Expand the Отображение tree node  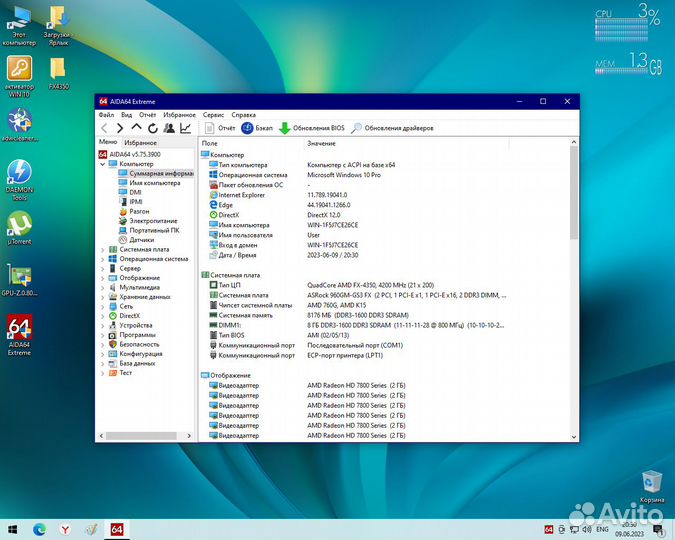click(x=102, y=278)
